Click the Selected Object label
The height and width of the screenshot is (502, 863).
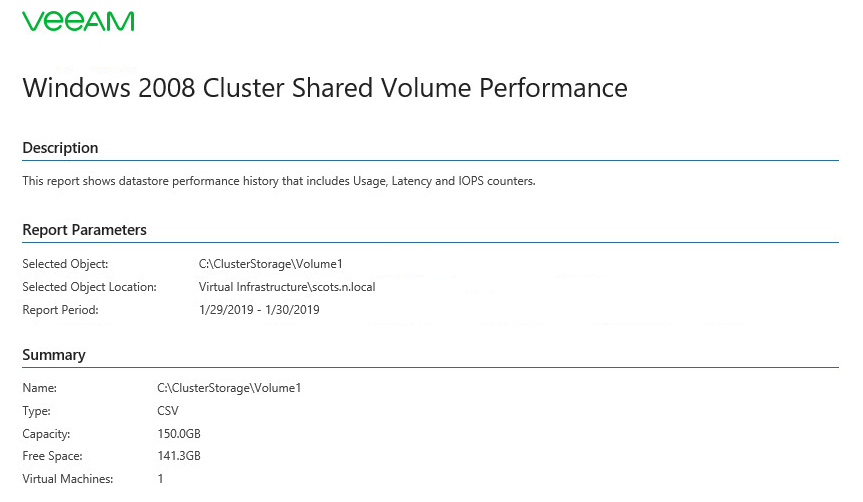point(65,264)
